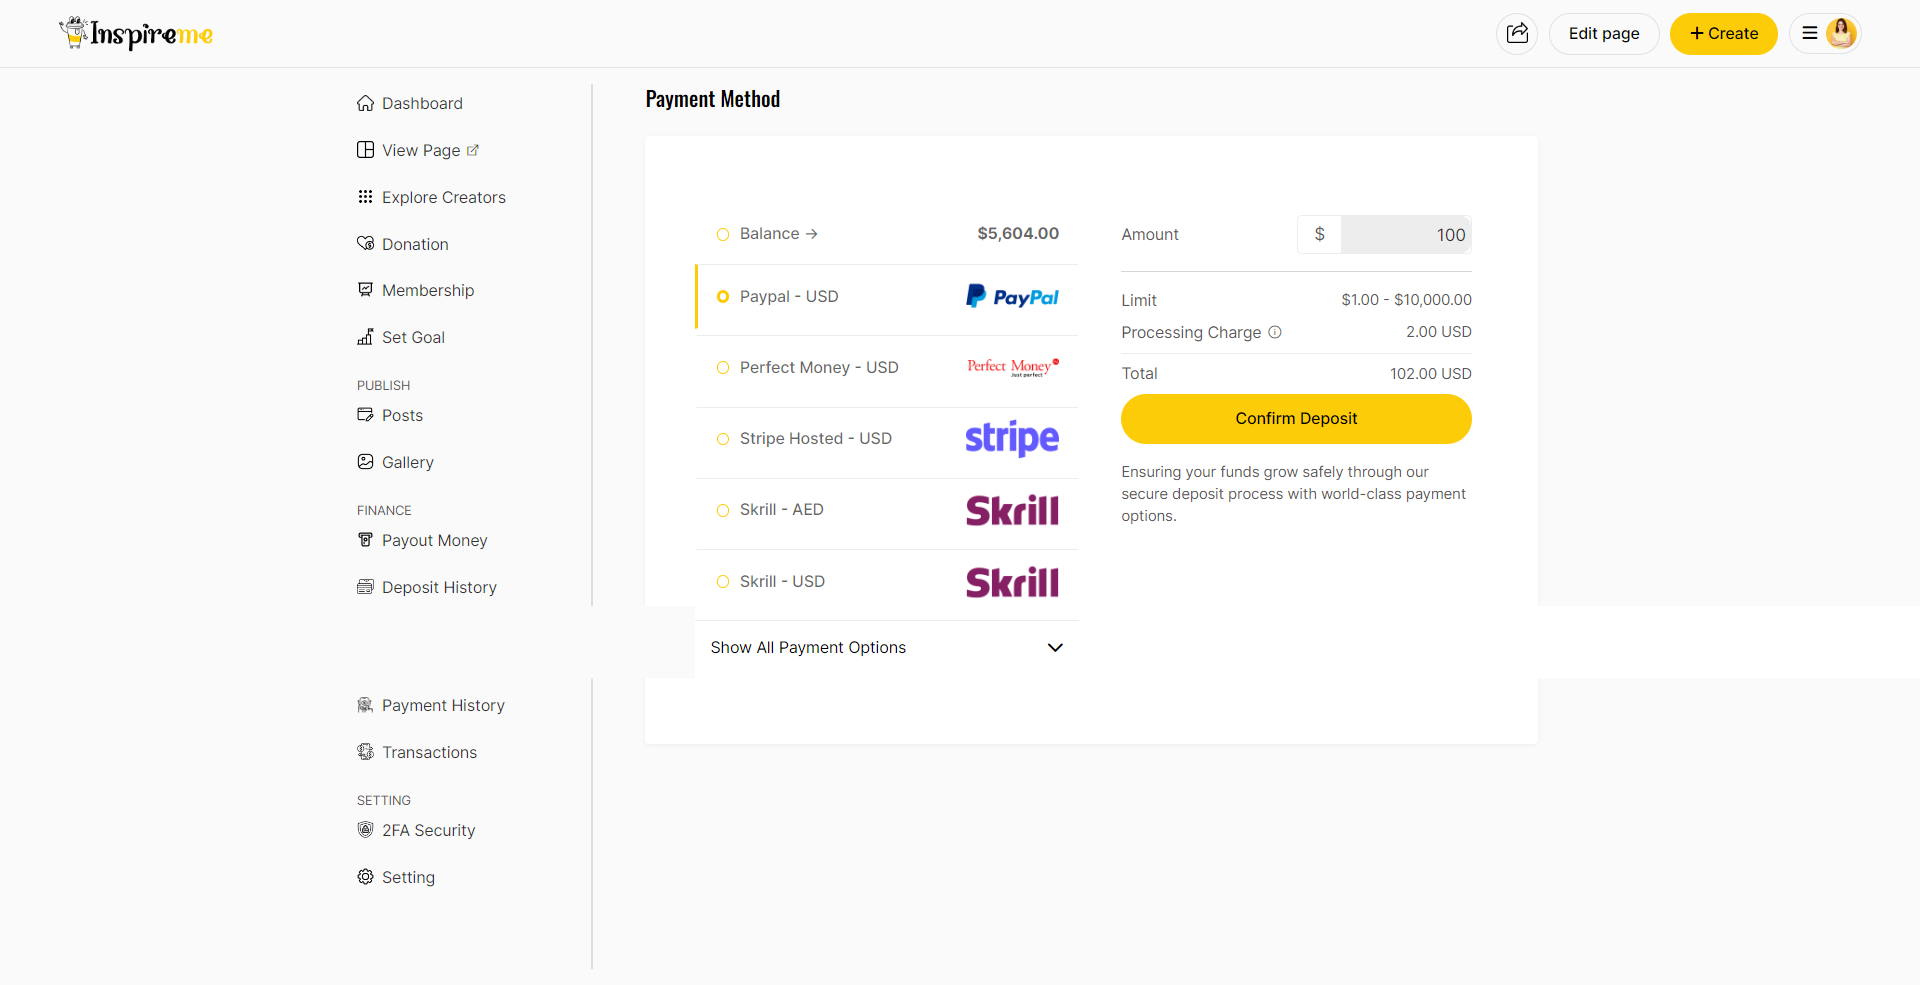
Task: Open the Membership section
Action: click(428, 290)
